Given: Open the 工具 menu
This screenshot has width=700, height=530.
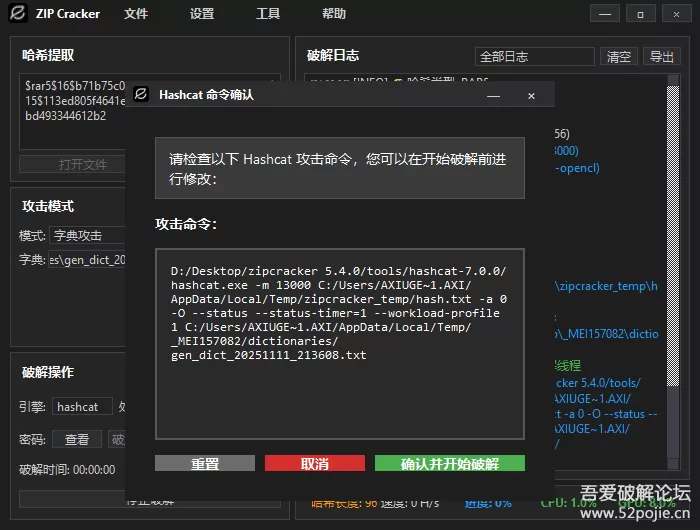Looking at the screenshot, I should (x=268, y=14).
